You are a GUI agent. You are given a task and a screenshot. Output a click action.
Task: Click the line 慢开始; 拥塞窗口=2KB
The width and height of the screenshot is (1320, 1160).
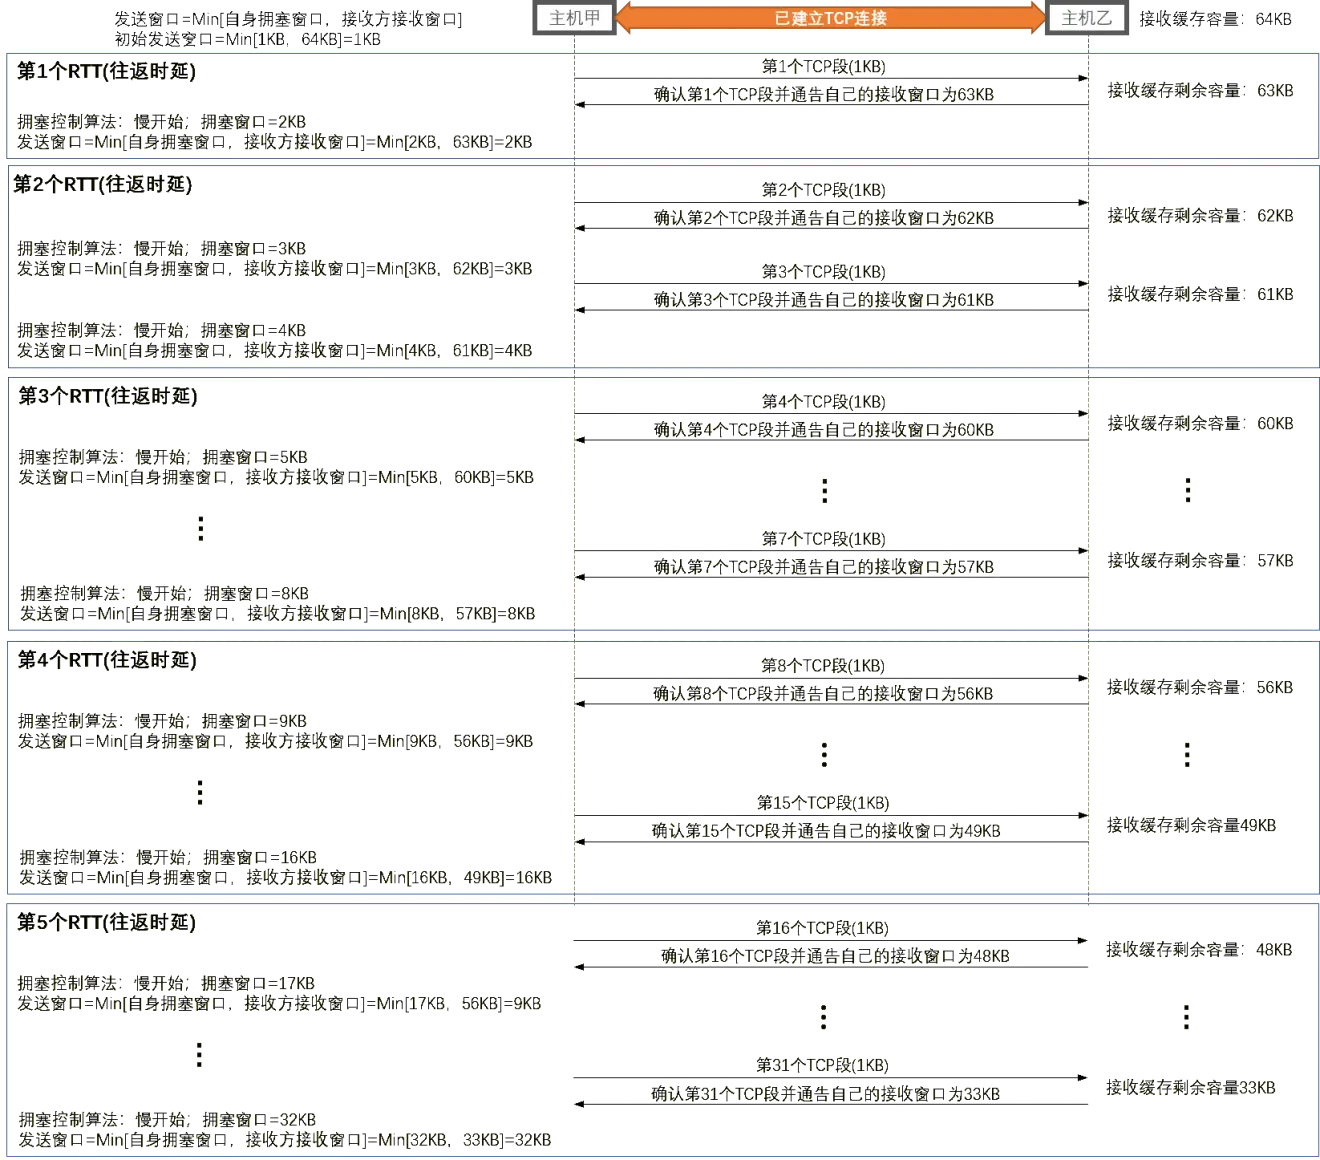tap(161, 122)
